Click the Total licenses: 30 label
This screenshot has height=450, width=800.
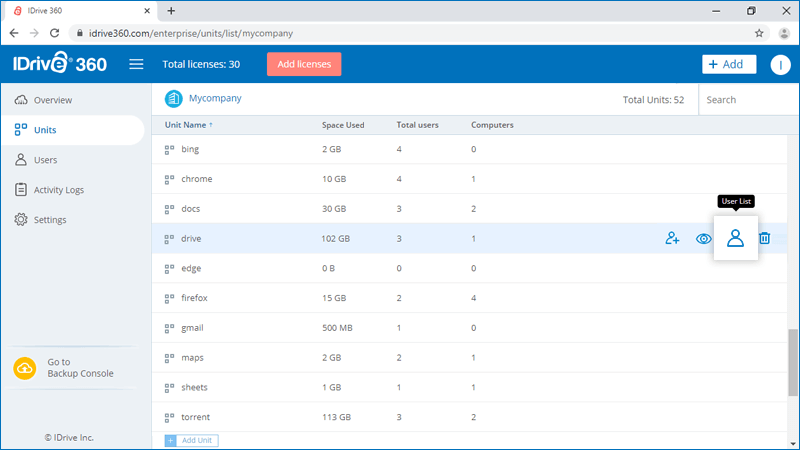pos(201,64)
